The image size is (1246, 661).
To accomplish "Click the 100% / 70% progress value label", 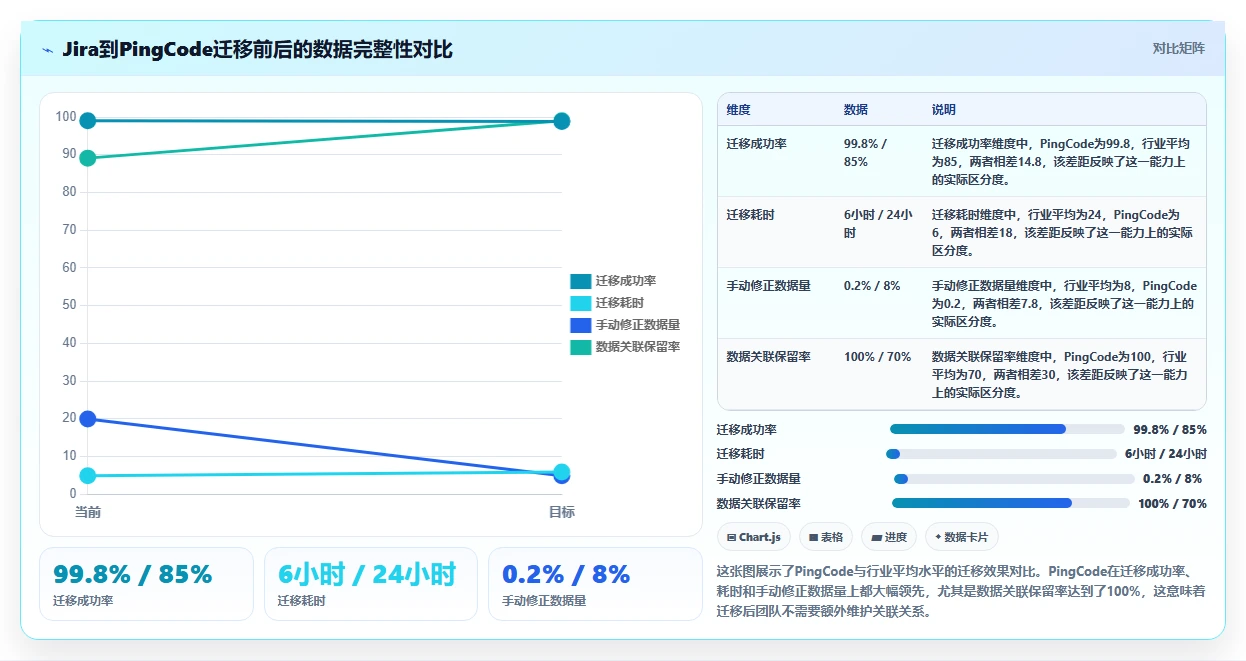I will pos(1172,504).
